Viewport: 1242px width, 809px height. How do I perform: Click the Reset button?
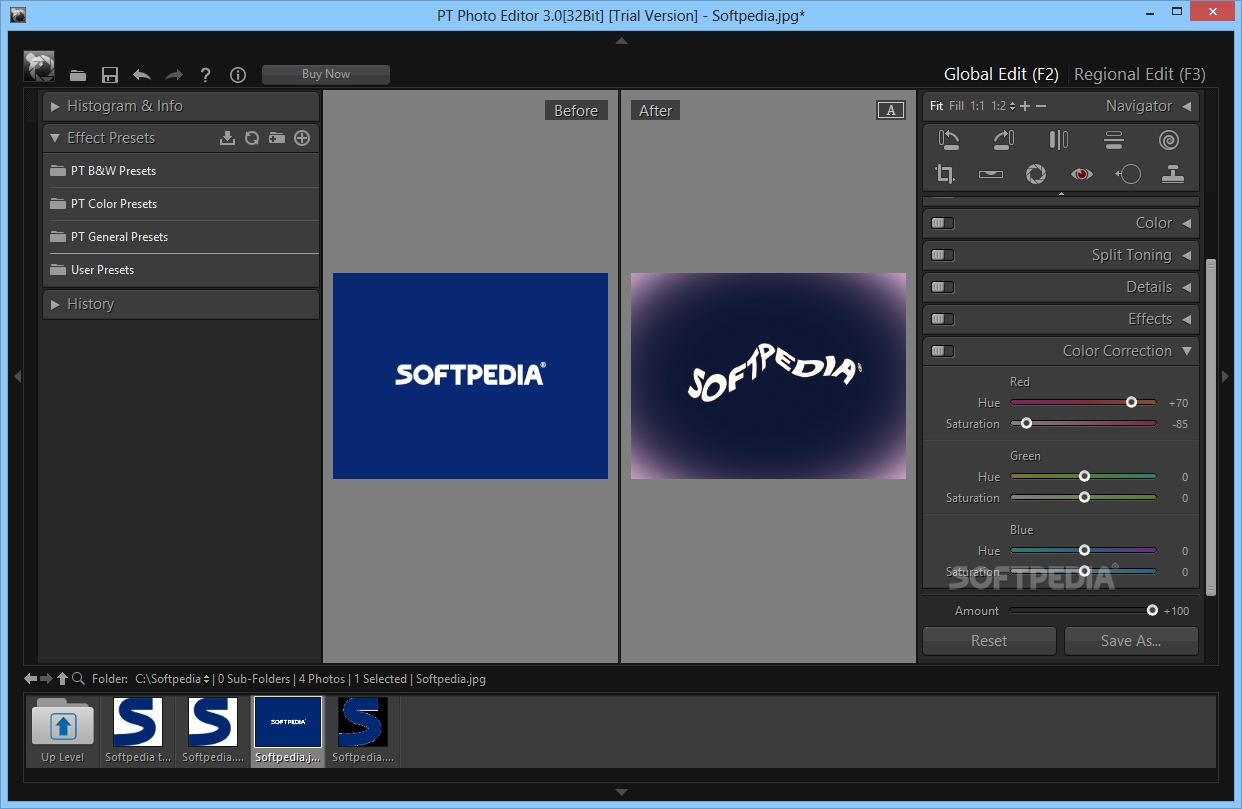tap(989, 641)
